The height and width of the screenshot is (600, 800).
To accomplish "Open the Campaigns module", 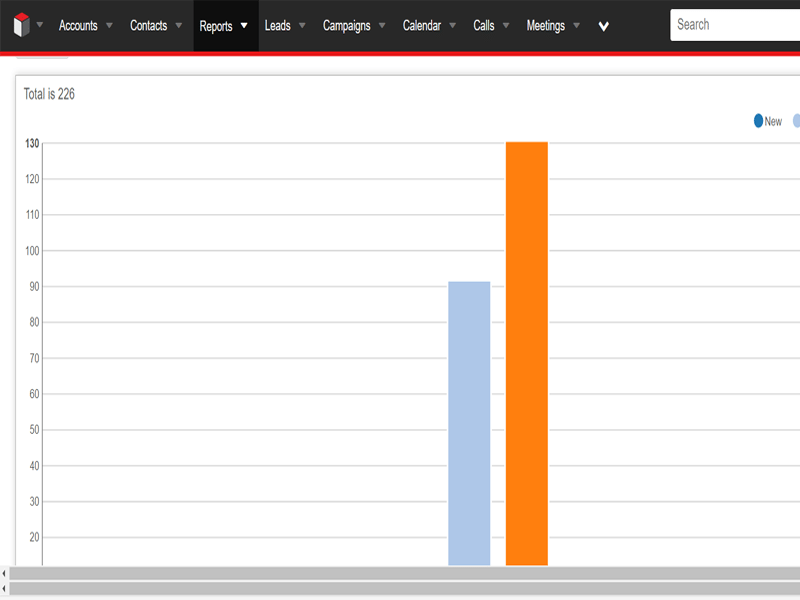I will point(346,26).
